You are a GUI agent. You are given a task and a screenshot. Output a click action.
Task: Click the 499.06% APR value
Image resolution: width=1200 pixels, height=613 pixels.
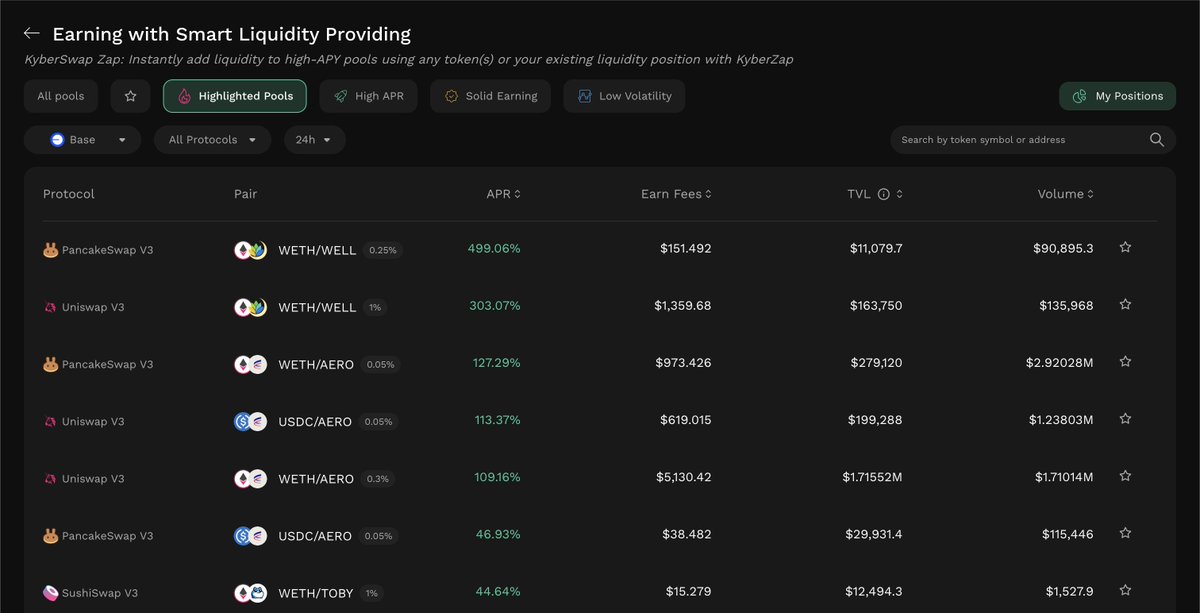[x=494, y=248]
